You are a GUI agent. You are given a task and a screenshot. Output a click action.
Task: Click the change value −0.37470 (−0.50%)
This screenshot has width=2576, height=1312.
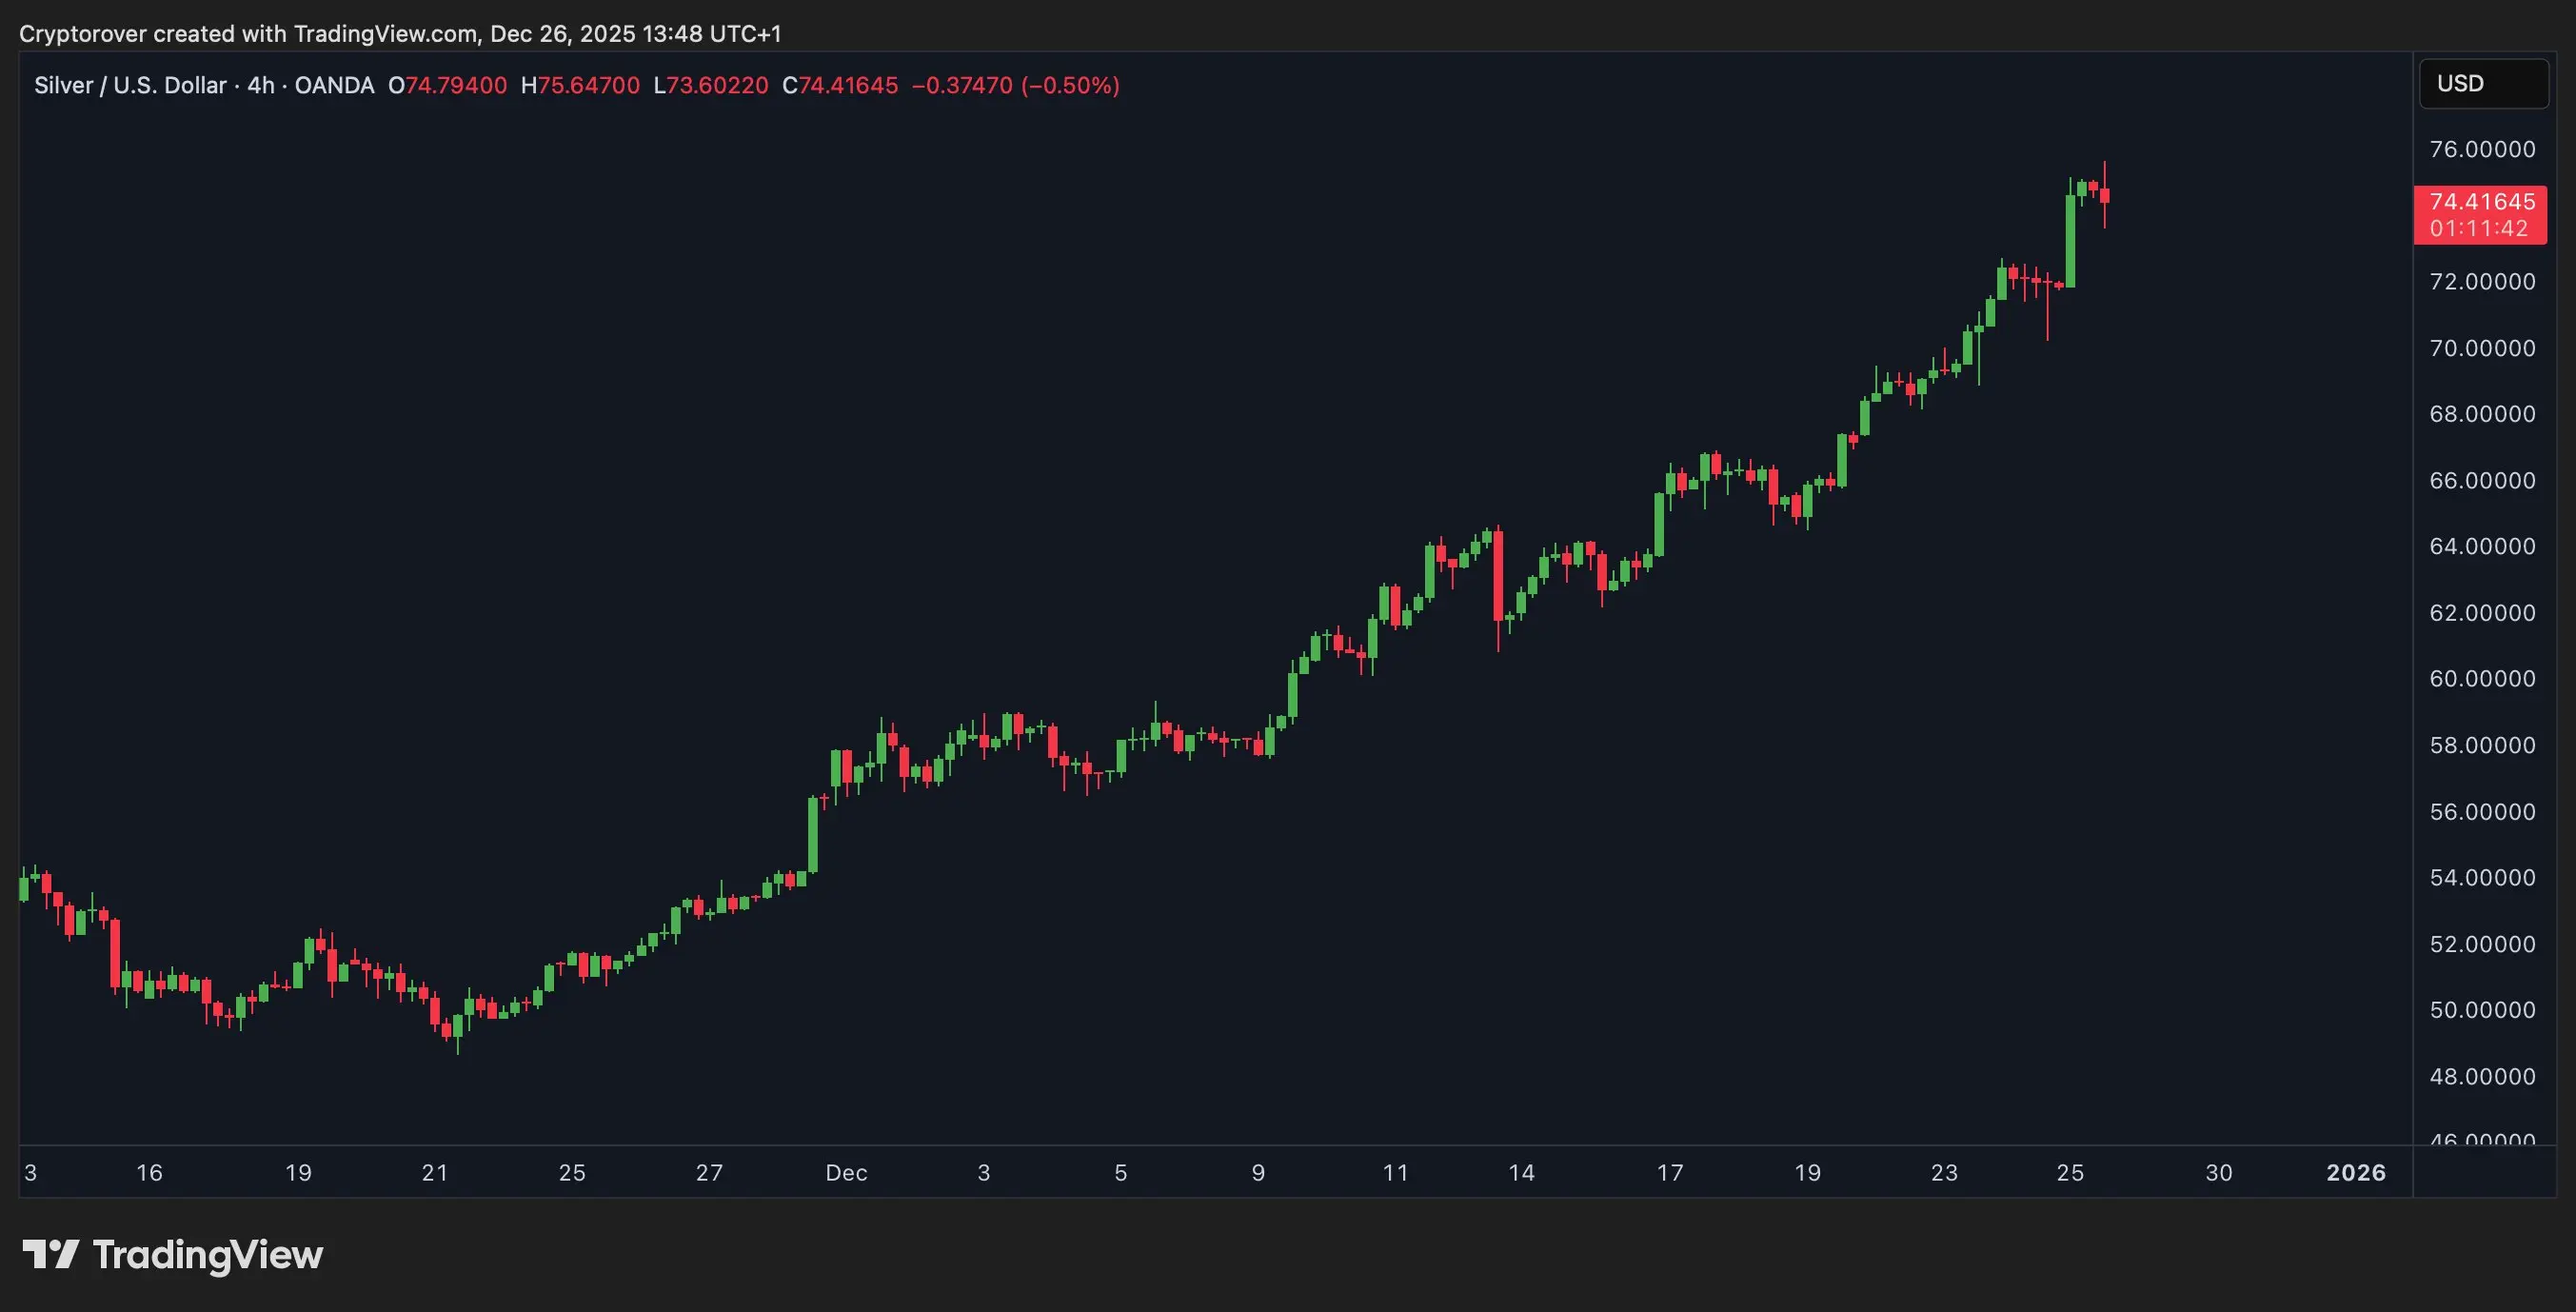(1015, 86)
